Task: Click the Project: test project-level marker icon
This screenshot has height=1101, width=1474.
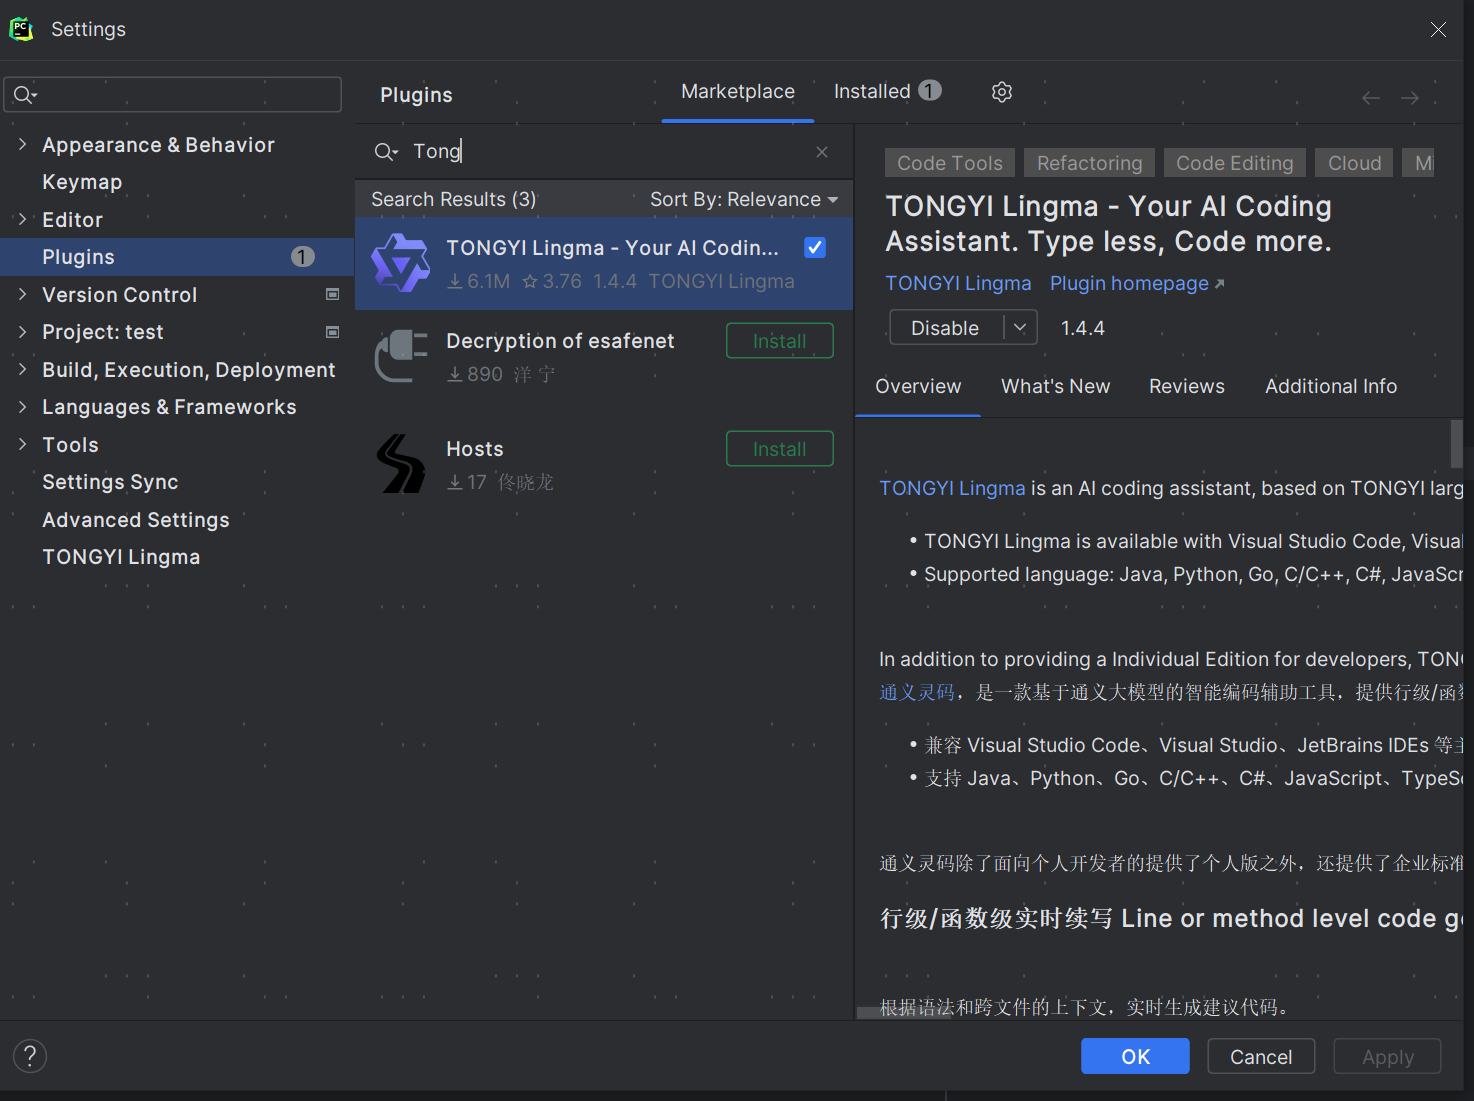Action: [x=333, y=332]
